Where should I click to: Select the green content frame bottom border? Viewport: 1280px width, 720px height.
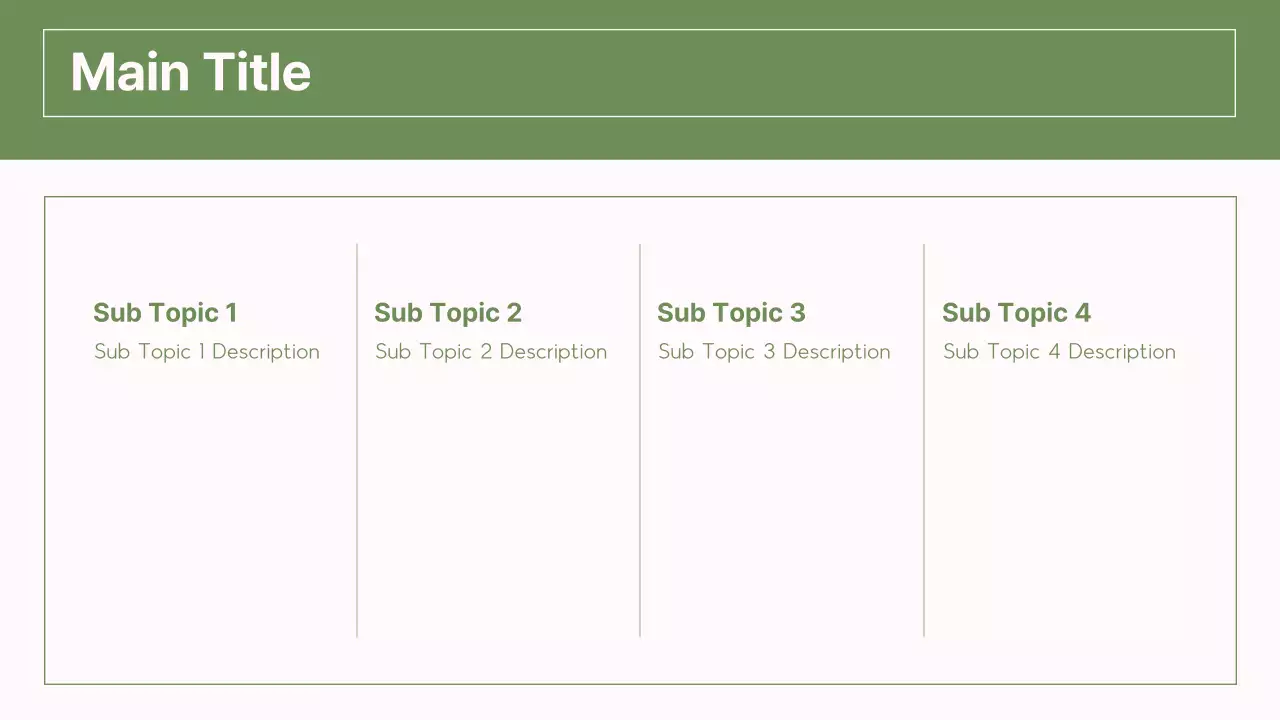tap(640, 684)
